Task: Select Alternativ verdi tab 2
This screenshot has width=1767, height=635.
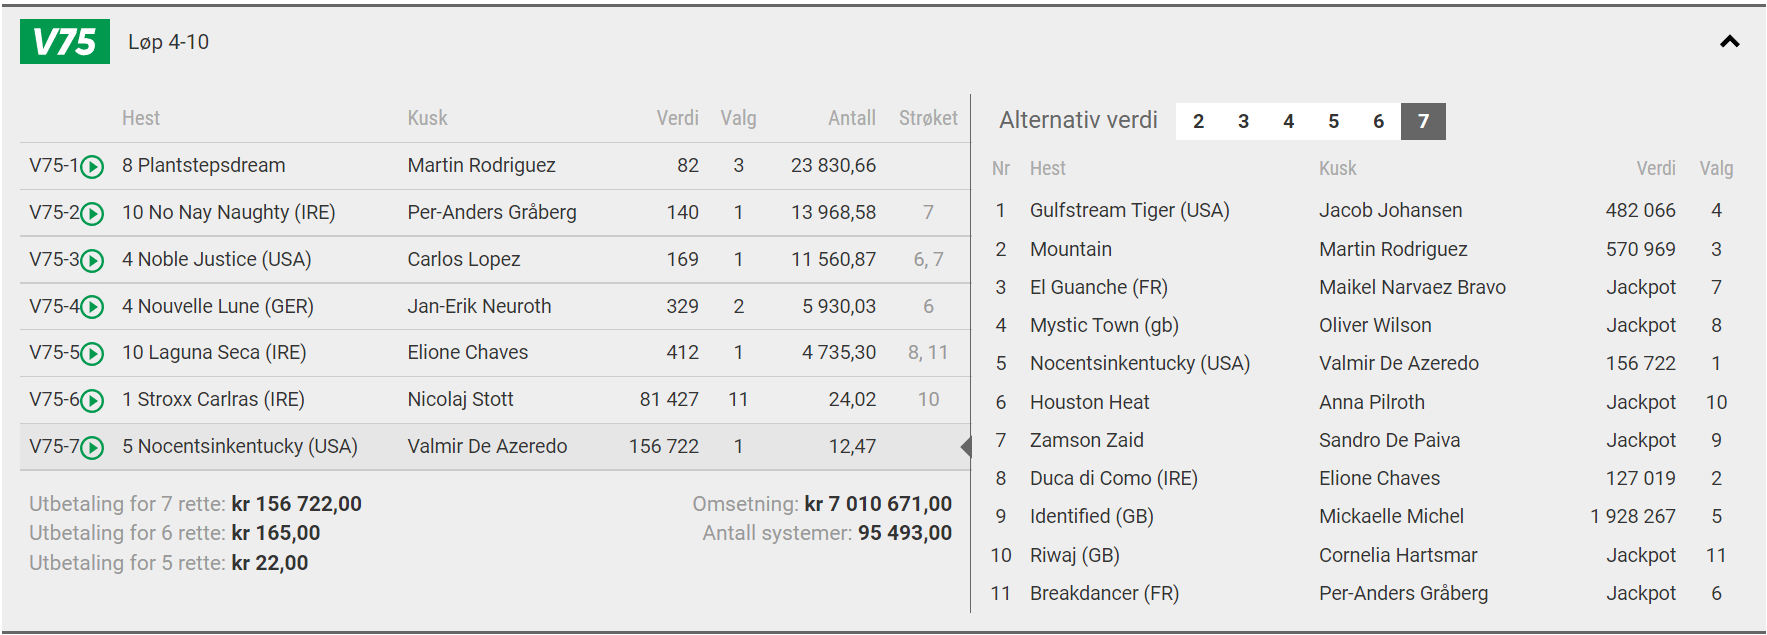Action: click(1198, 121)
